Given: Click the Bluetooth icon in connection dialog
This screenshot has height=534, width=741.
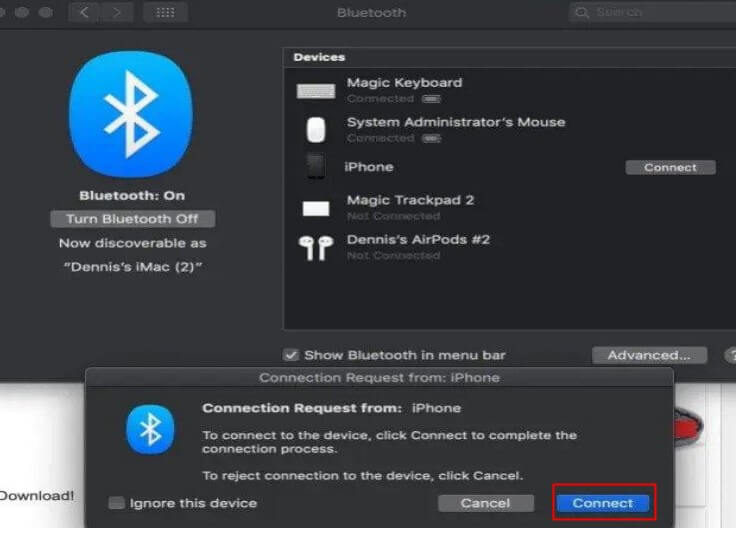Looking at the screenshot, I should 150,430.
